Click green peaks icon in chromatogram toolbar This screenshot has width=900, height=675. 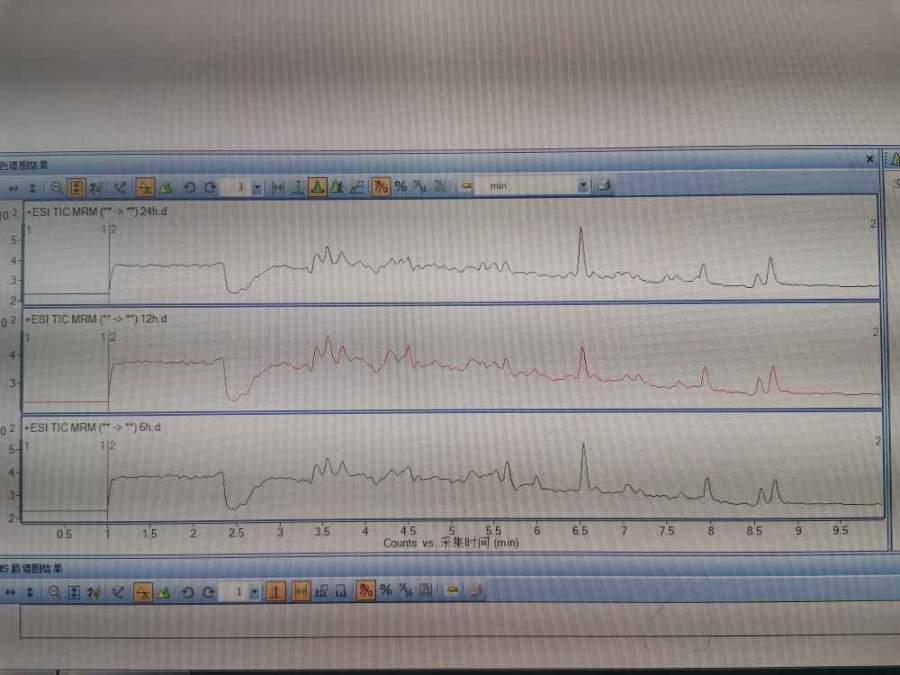click(x=166, y=187)
